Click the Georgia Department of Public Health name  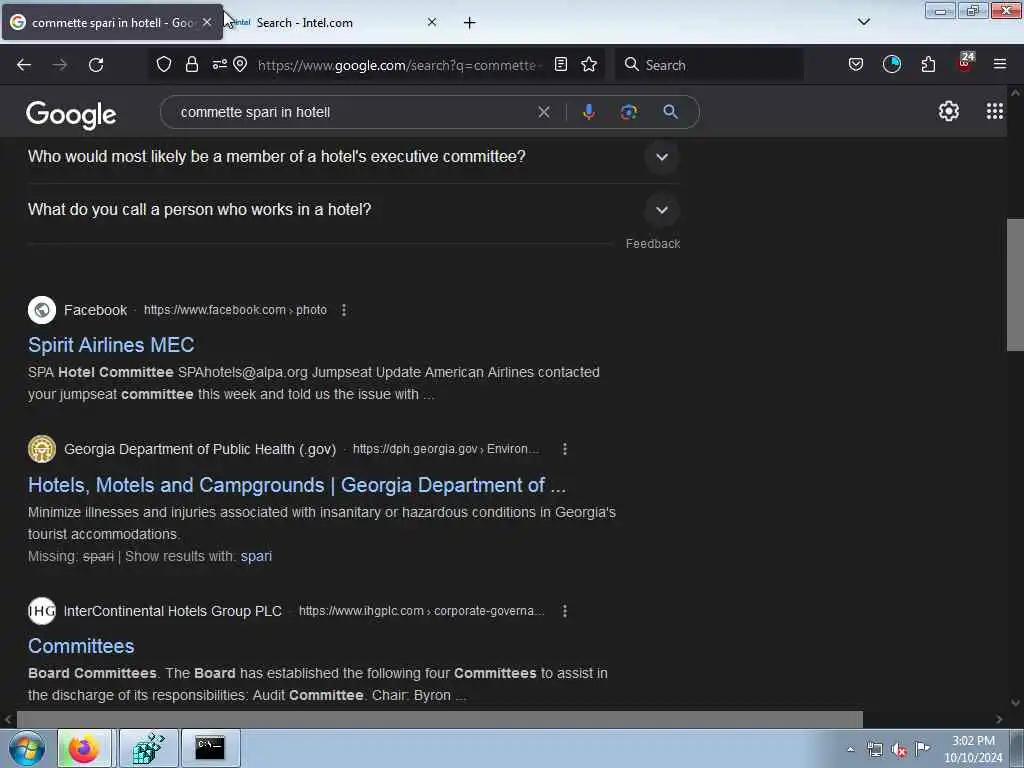200,449
